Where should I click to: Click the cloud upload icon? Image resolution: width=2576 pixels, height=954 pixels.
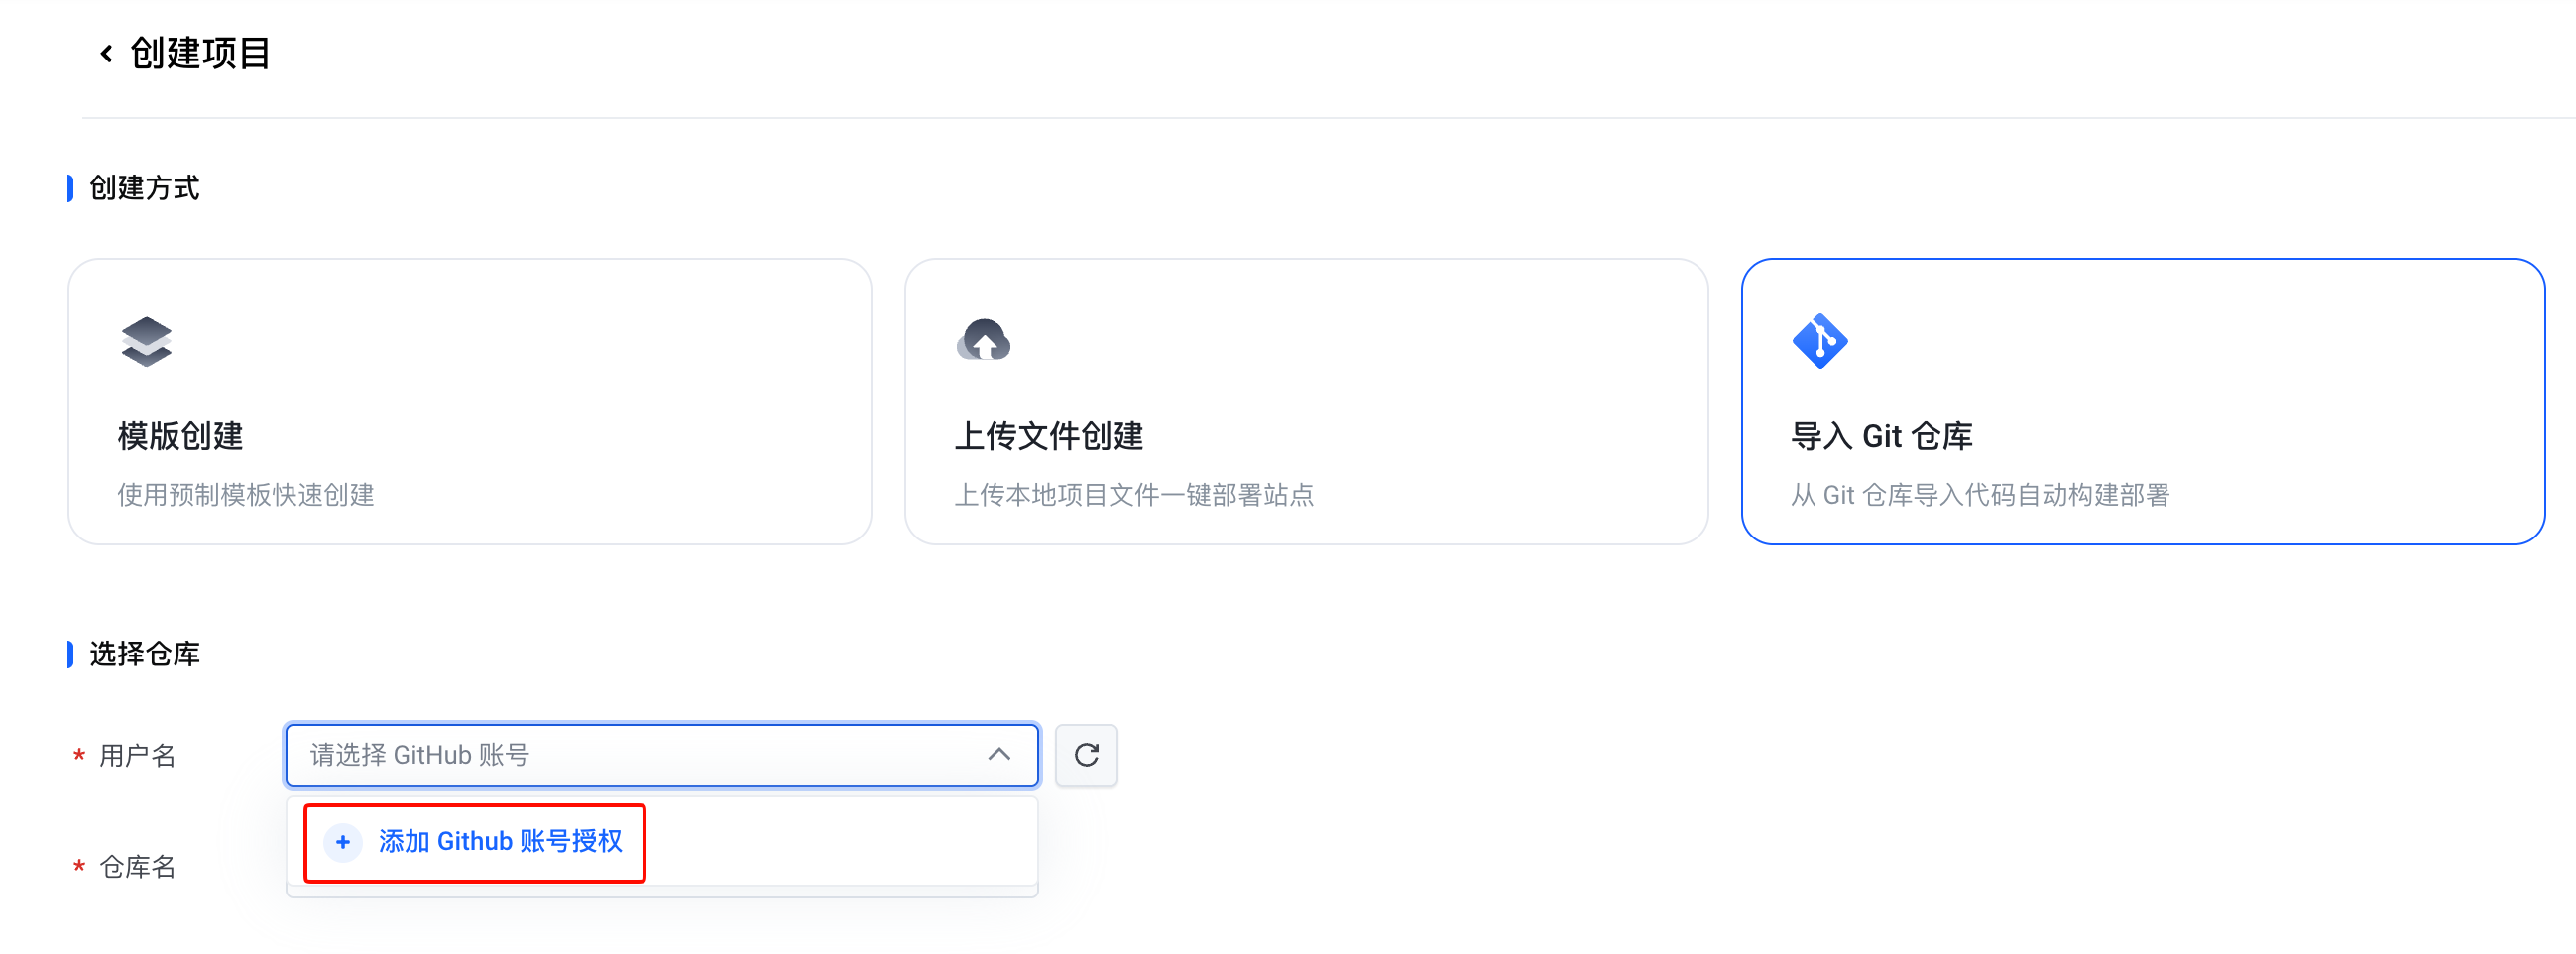[x=983, y=341]
